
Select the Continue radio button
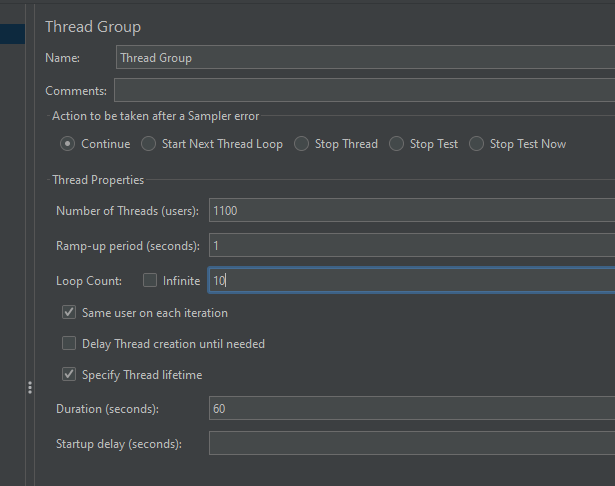pos(67,144)
